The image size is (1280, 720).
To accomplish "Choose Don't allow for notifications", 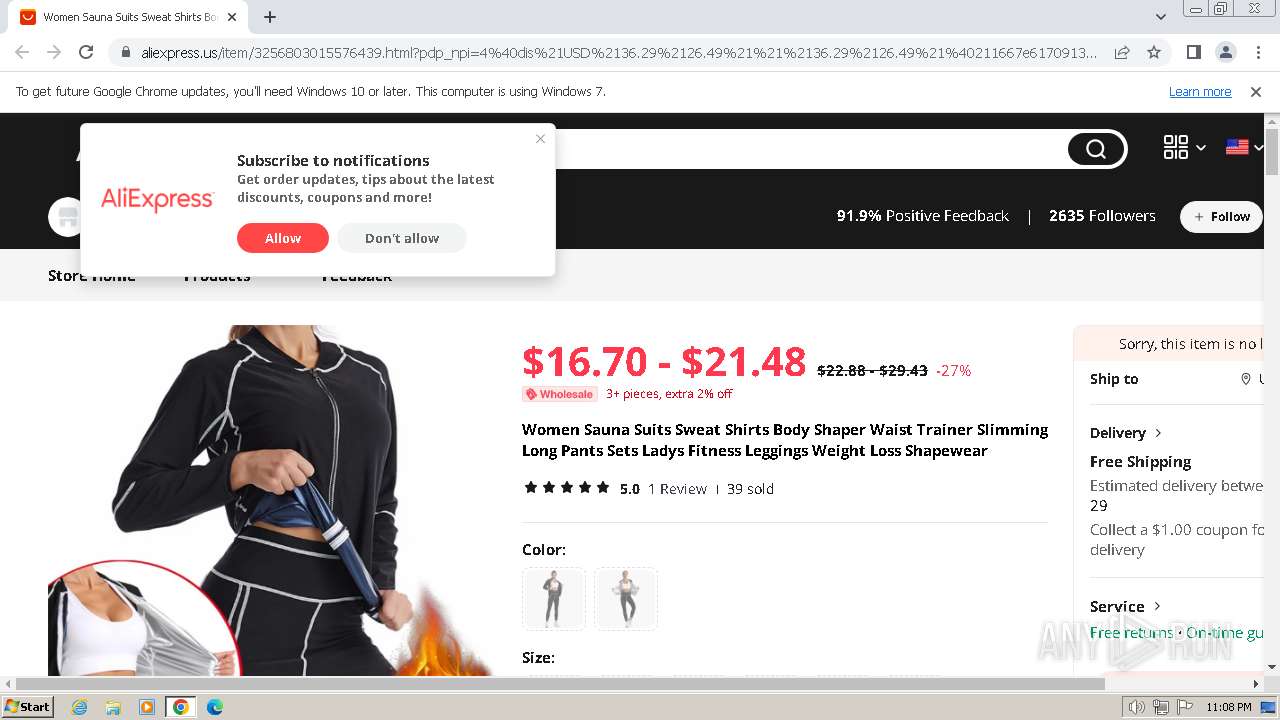I will [x=402, y=238].
